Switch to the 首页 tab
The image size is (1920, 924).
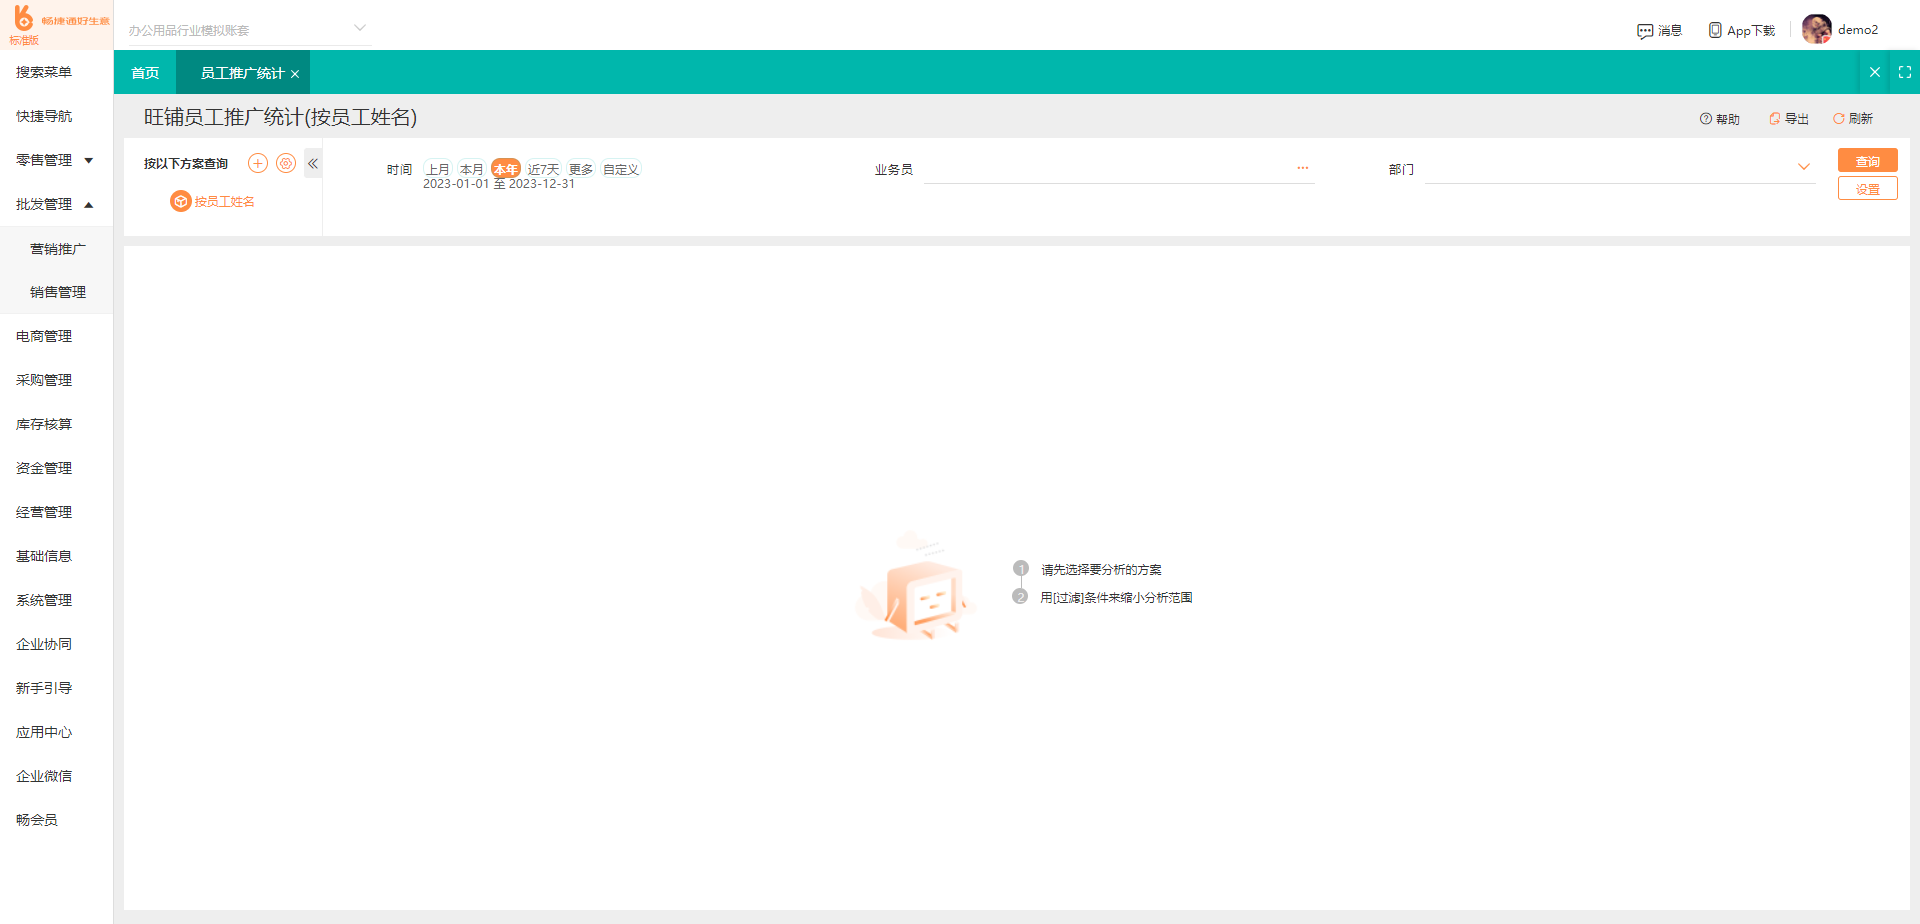click(x=145, y=73)
